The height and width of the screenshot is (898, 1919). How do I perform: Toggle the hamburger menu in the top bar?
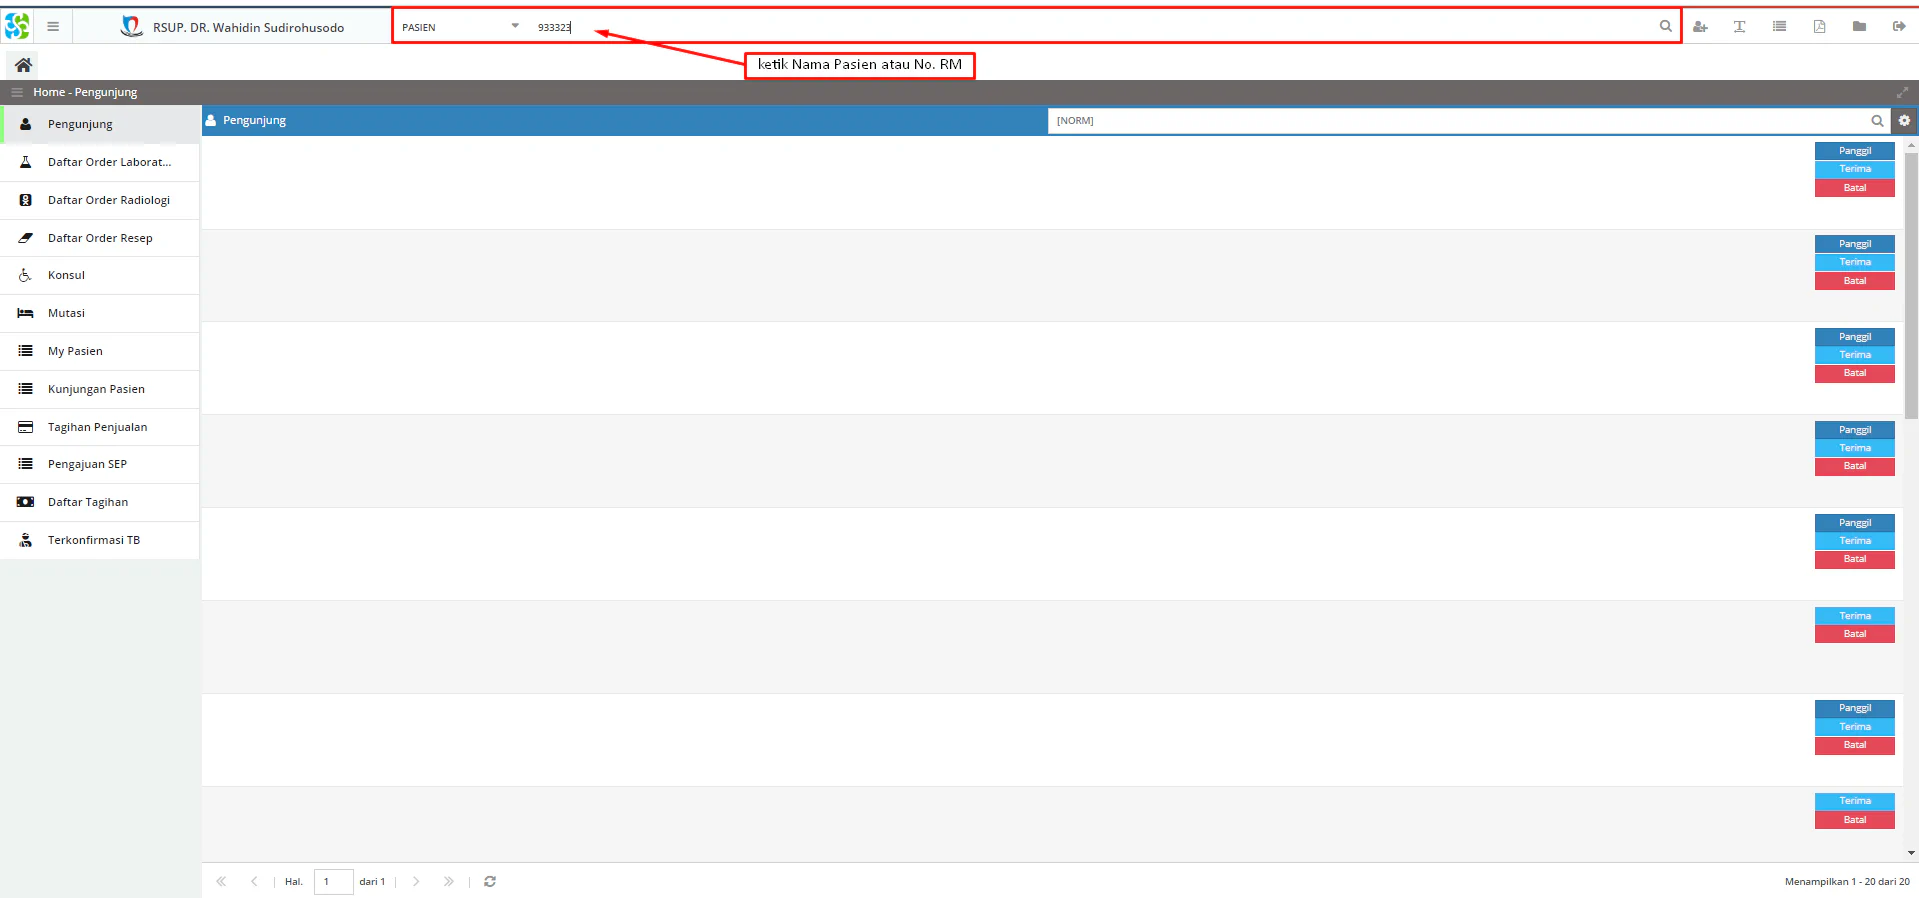[x=53, y=27]
